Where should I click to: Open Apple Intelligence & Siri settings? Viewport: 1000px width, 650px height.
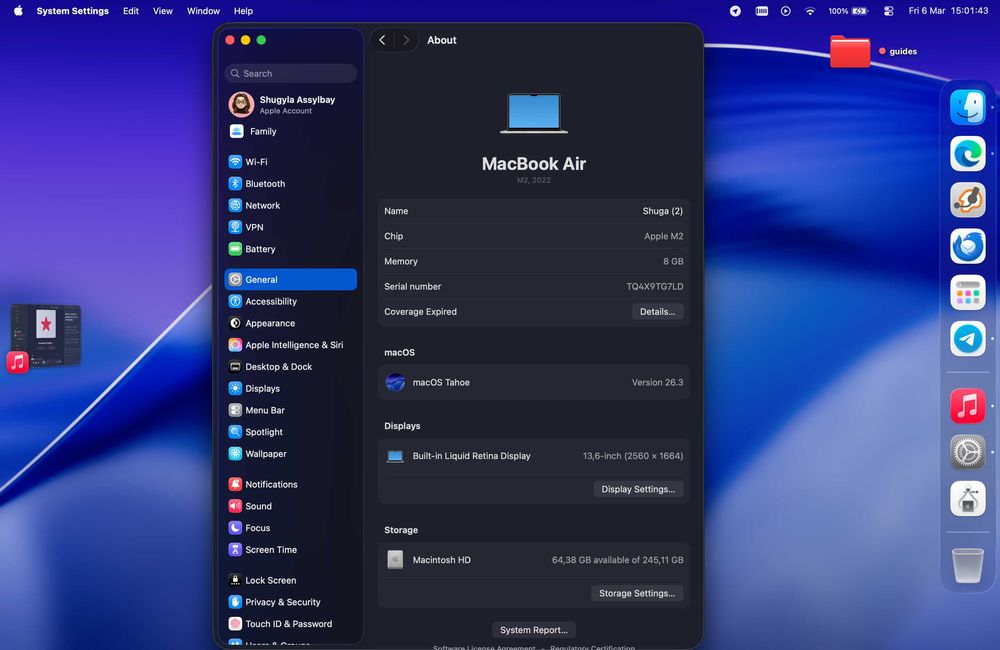click(x=290, y=344)
